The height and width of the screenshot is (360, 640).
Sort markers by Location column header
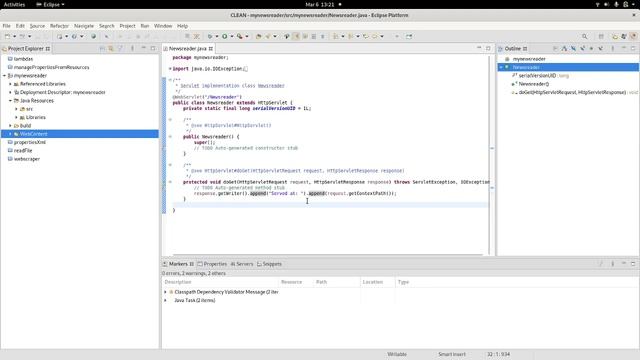378,282
